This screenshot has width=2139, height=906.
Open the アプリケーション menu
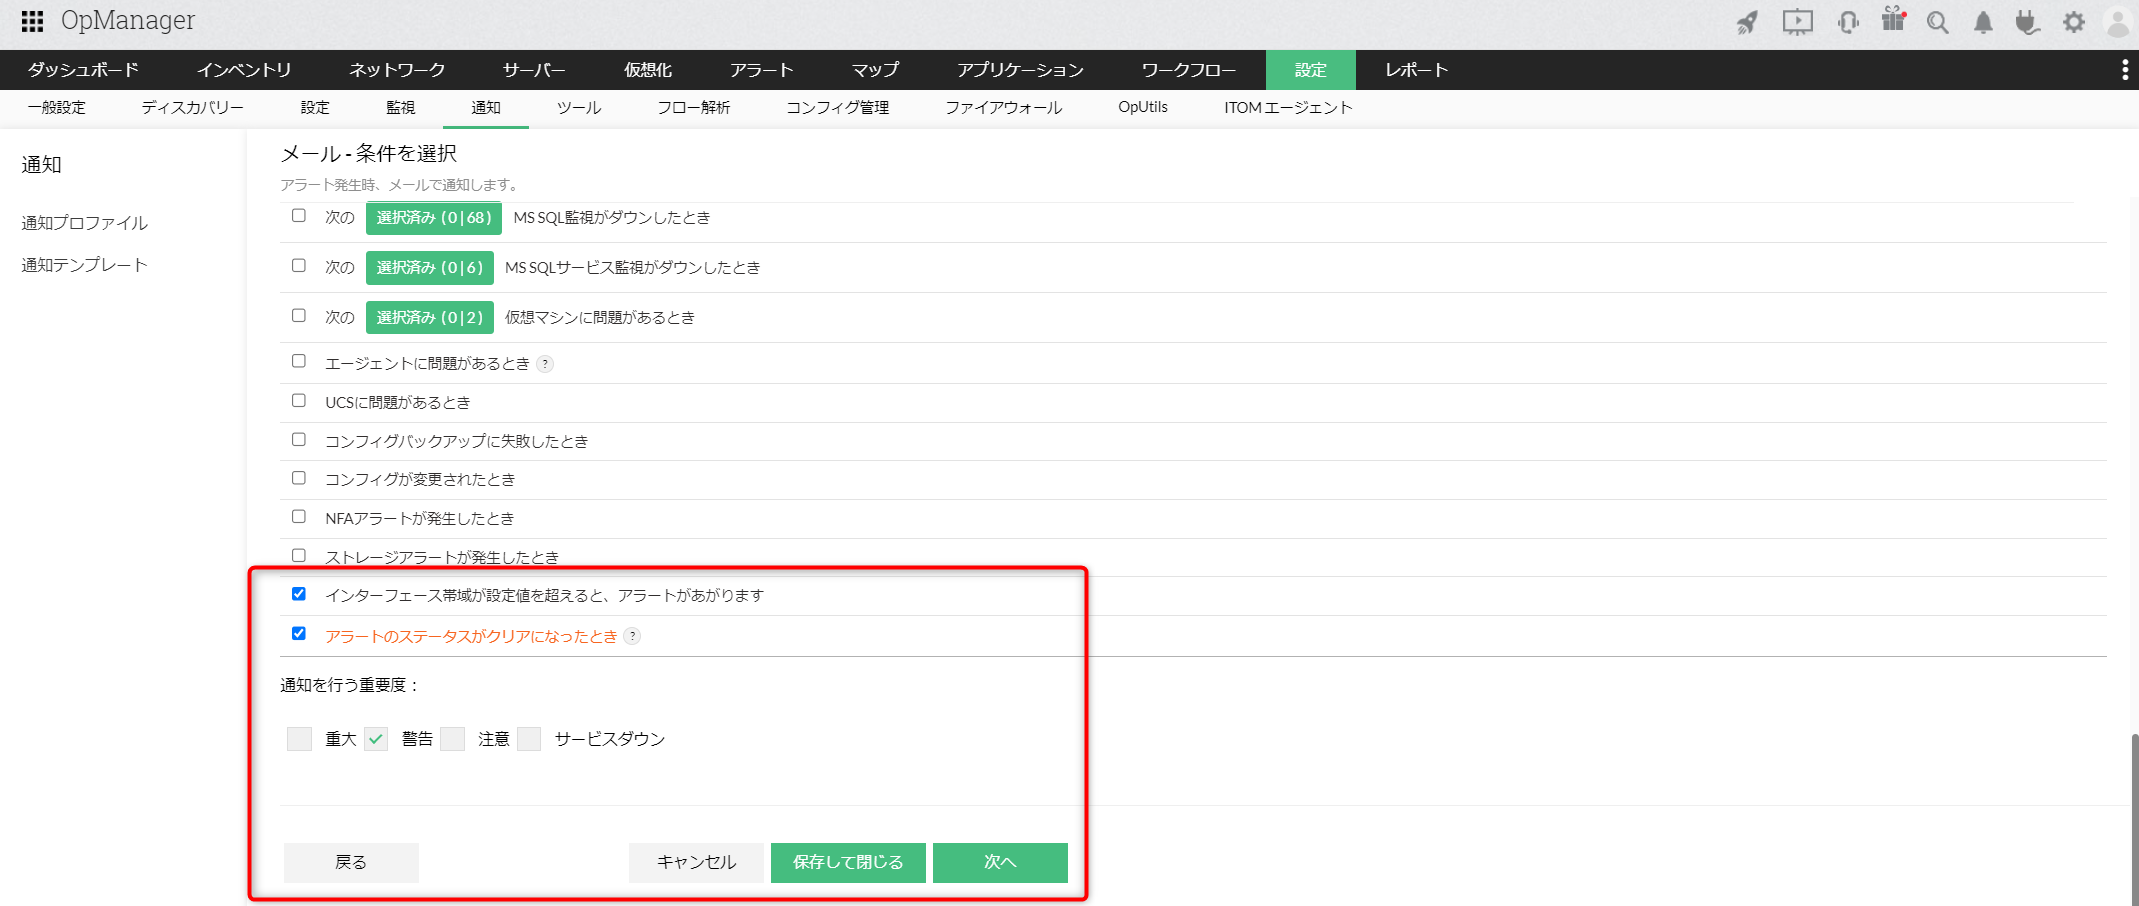pyautogui.click(x=1020, y=70)
